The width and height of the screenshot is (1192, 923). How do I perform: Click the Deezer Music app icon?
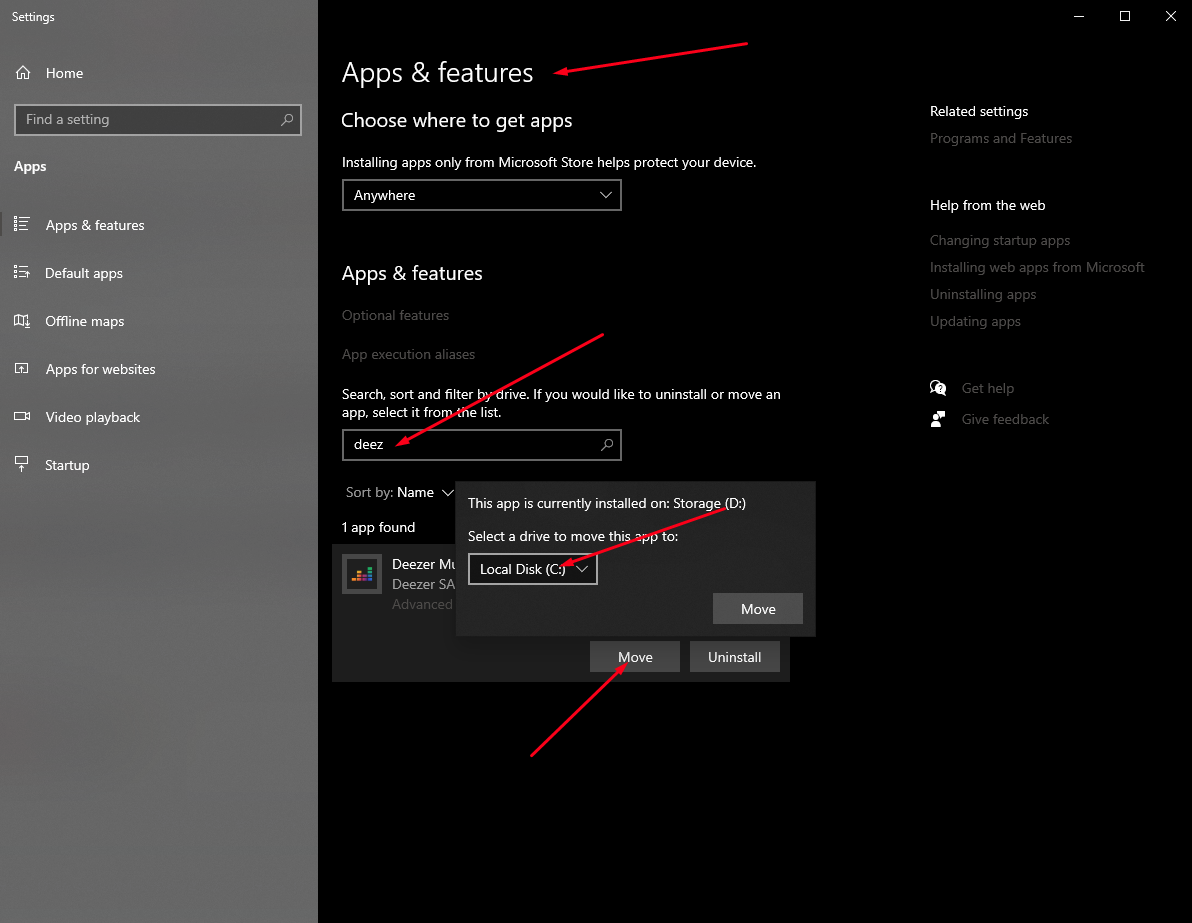[x=362, y=574]
